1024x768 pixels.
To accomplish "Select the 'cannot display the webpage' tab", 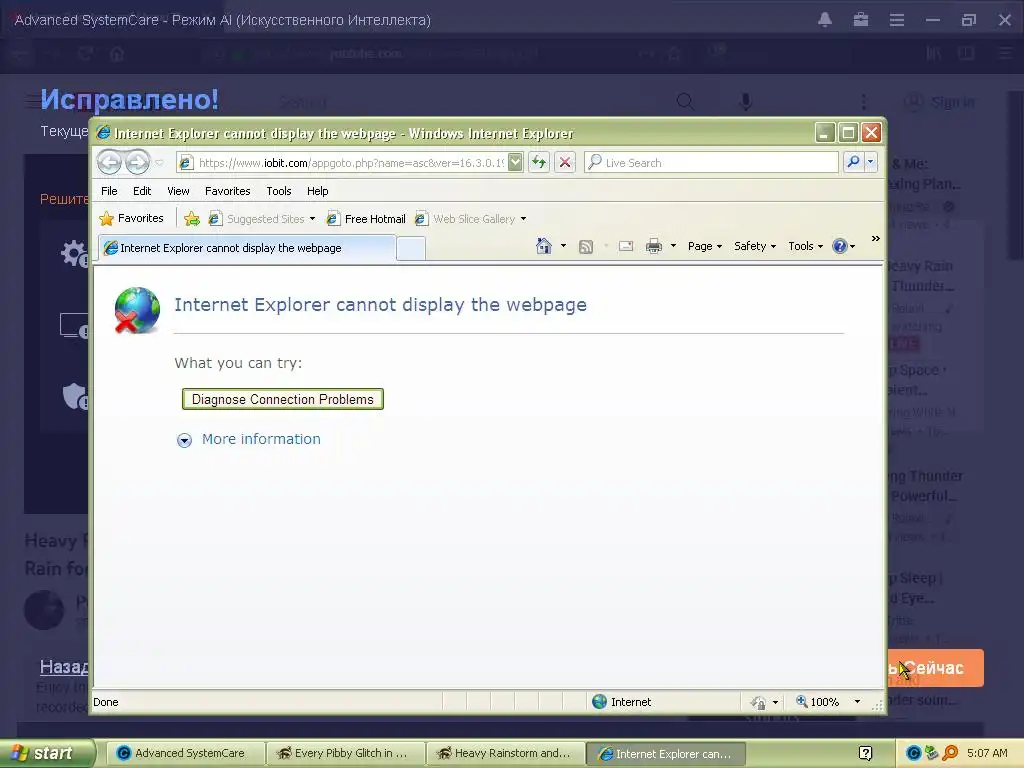I will (x=247, y=248).
